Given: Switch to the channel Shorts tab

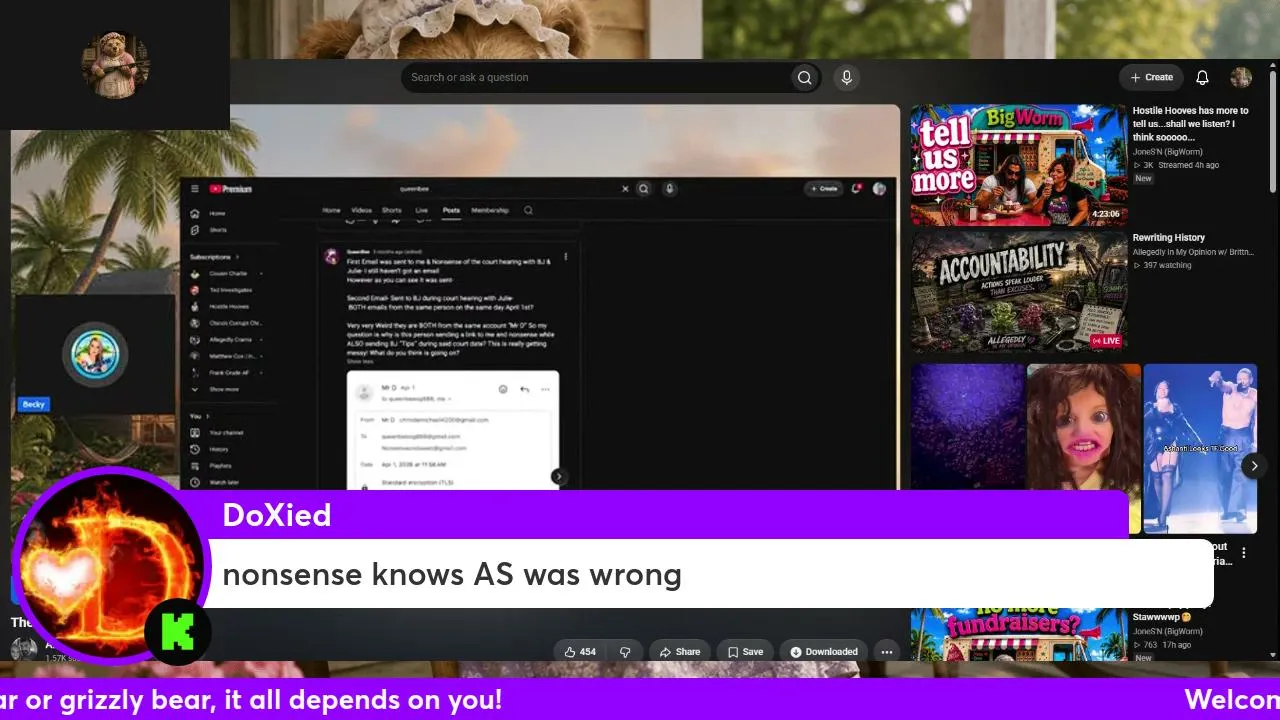Looking at the screenshot, I should tap(392, 210).
